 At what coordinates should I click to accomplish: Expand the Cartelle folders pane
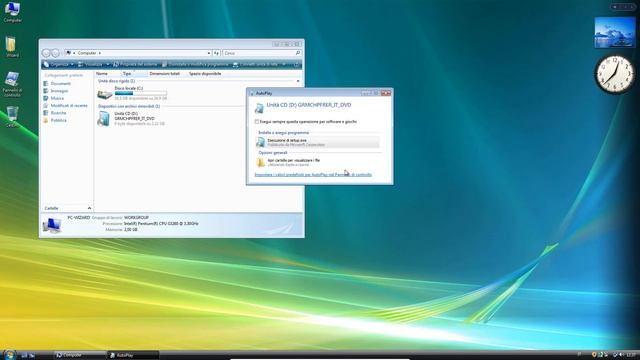coord(89,208)
